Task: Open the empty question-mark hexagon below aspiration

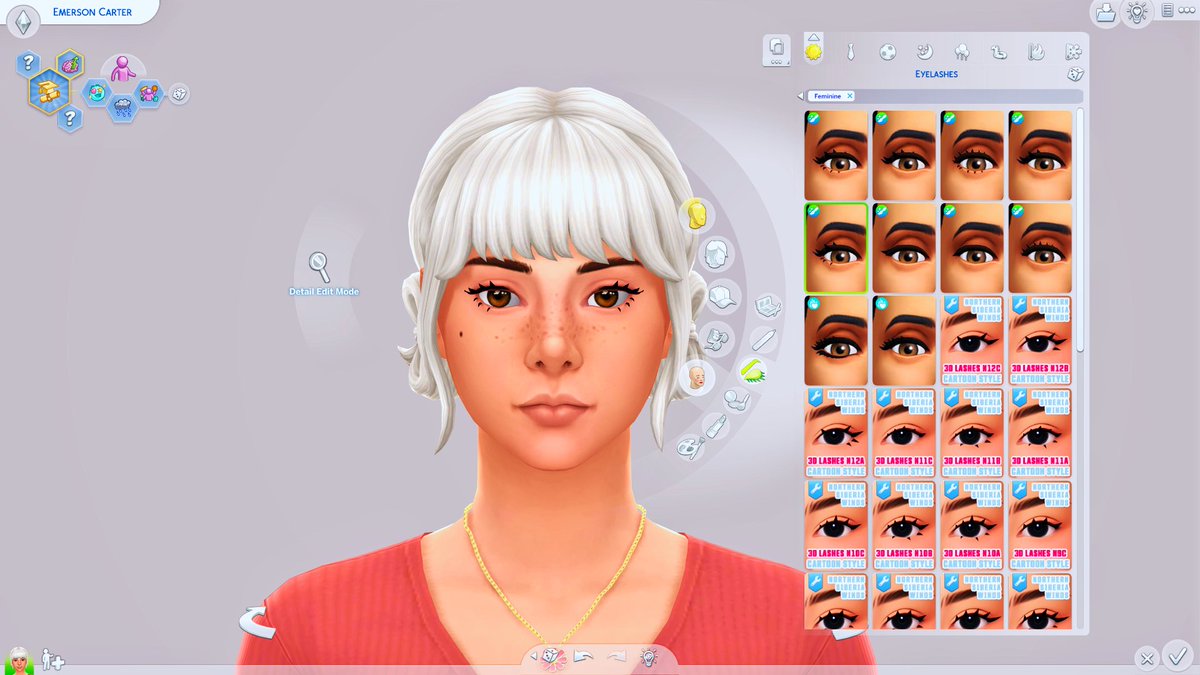Action: [x=69, y=119]
